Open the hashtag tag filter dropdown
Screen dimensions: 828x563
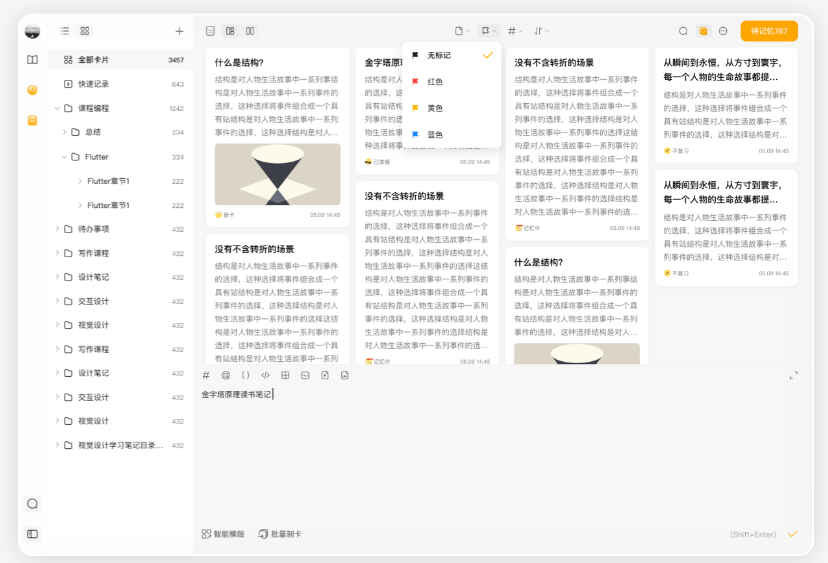[x=515, y=31]
